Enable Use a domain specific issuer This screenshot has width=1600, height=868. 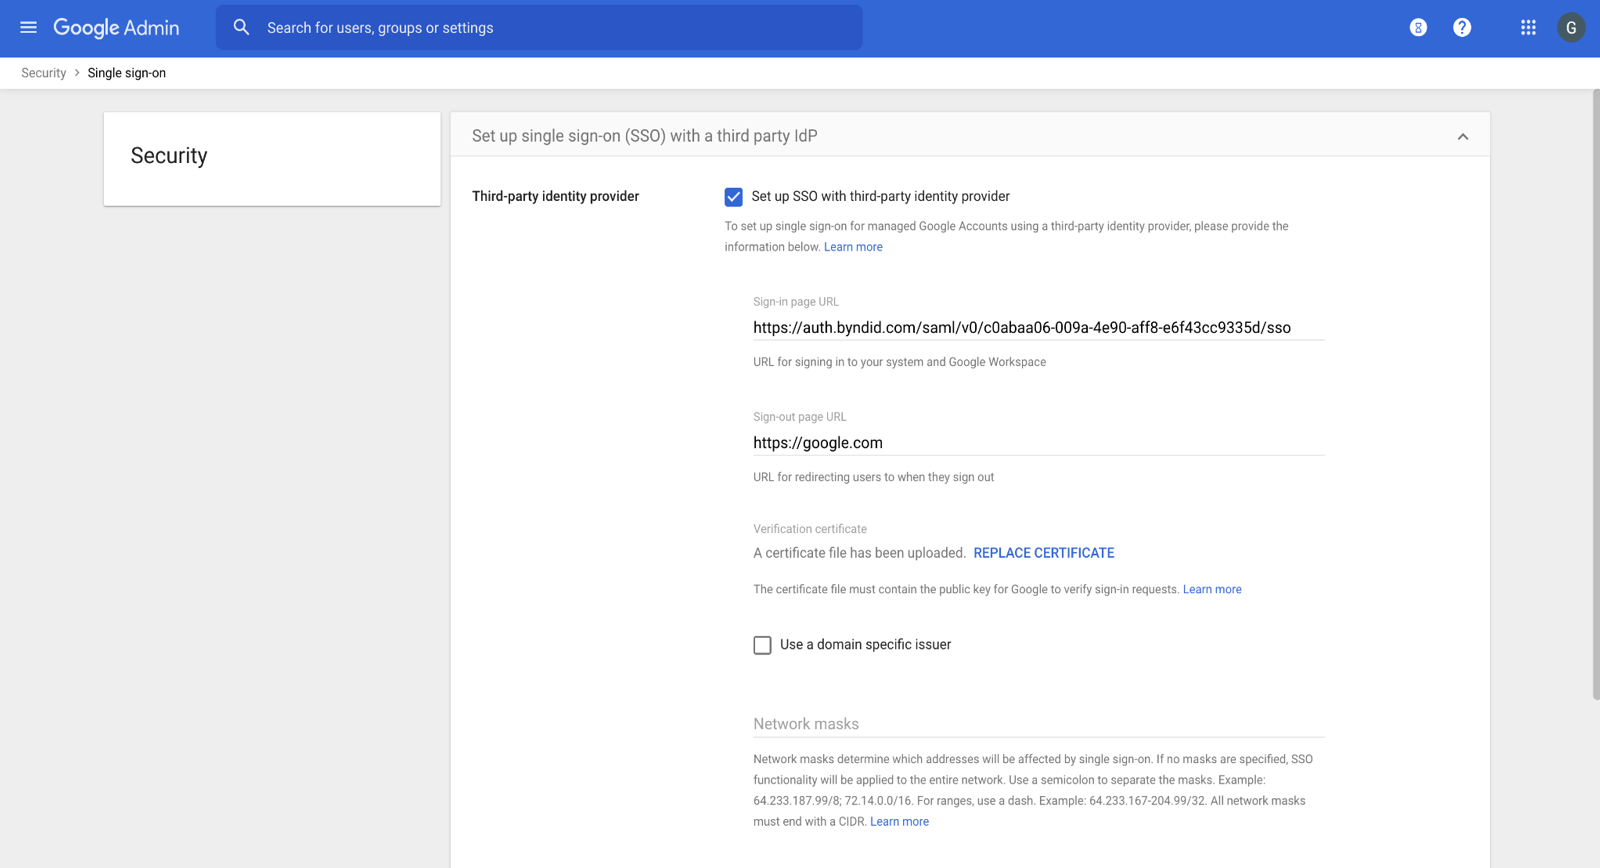point(763,645)
